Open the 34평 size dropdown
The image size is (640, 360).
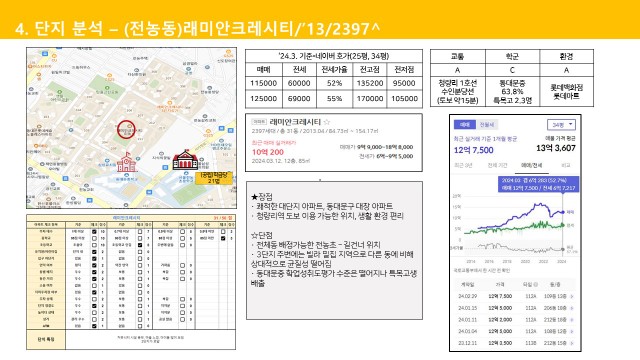click(x=561, y=124)
